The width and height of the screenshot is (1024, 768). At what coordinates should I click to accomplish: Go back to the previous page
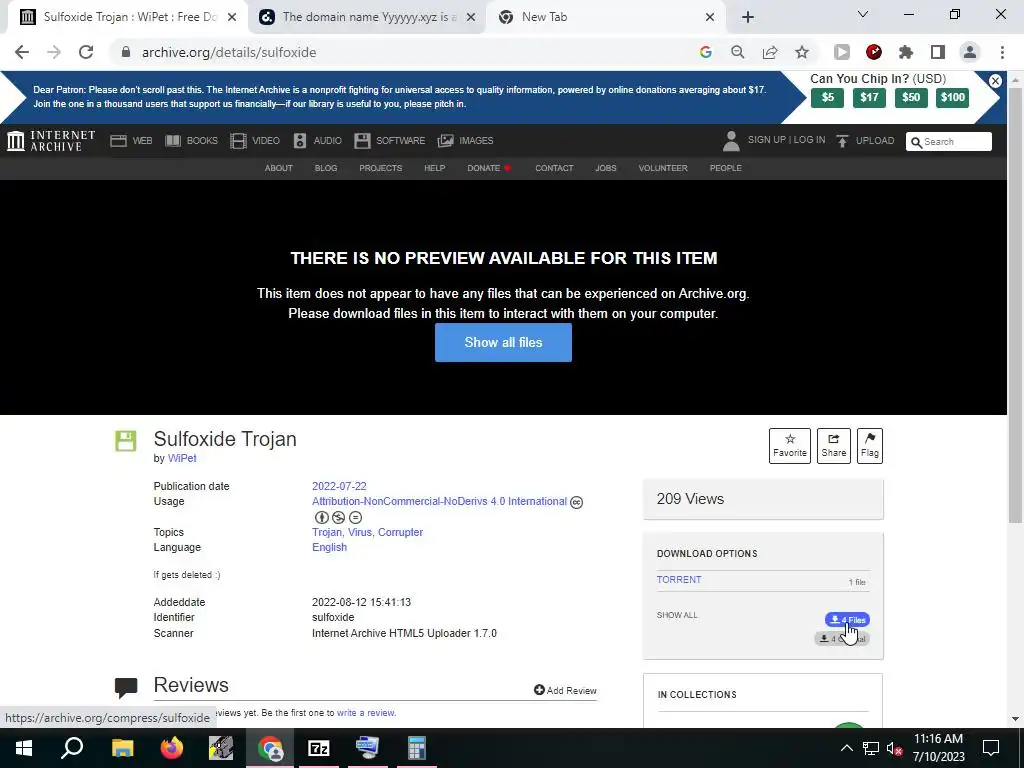coord(22,52)
